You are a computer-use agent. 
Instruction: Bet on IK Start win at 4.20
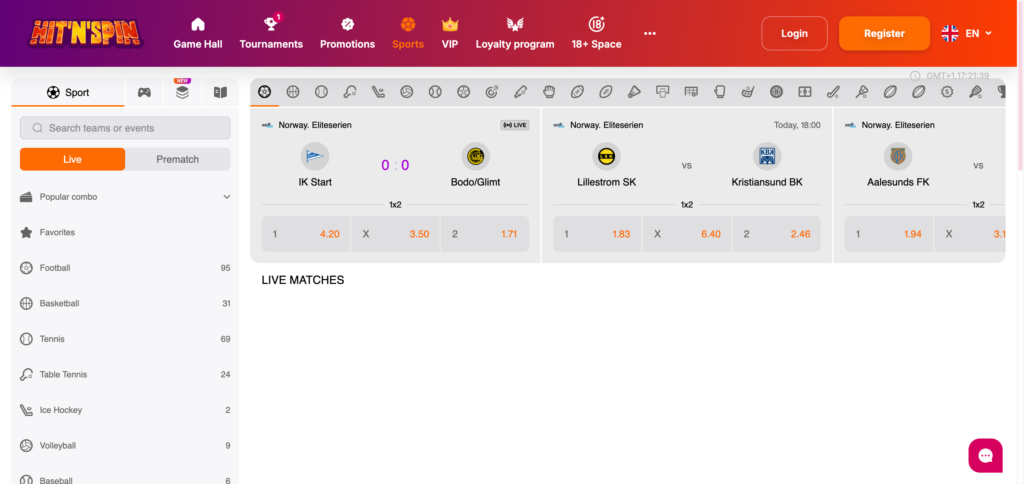click(x=306, y=234)
